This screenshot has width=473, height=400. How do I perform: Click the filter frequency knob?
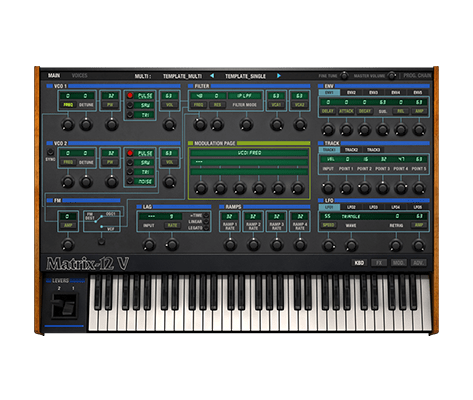pos(200,125)
